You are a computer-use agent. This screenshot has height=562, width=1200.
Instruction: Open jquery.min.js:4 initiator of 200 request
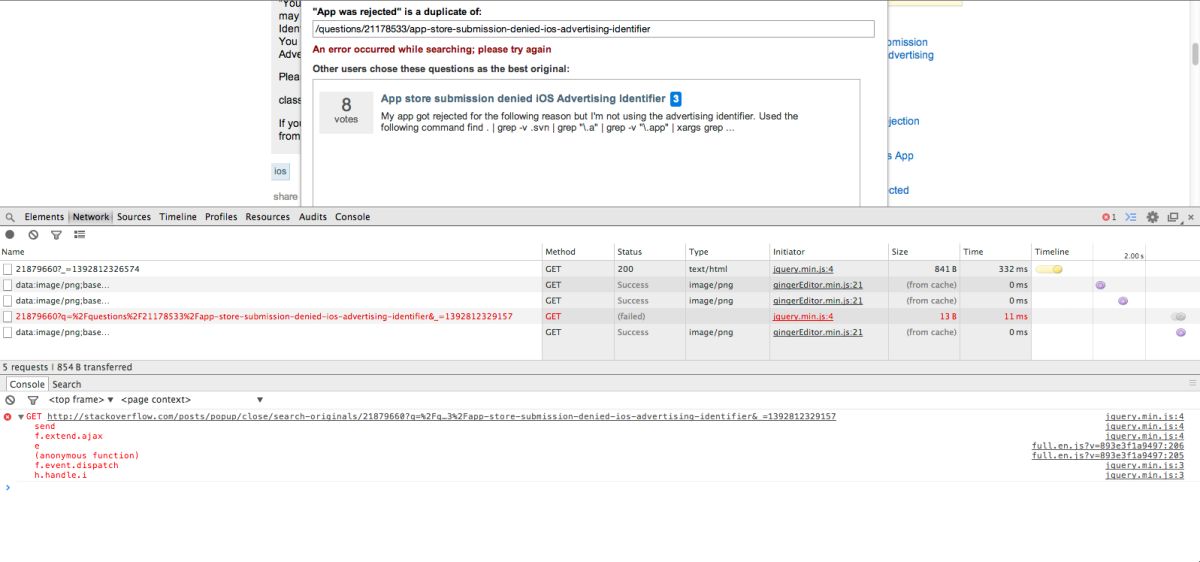803,269
